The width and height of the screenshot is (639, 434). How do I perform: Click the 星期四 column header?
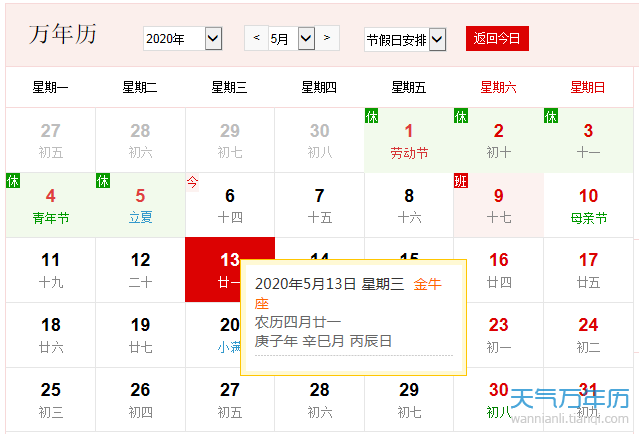[x=319, y=87]
